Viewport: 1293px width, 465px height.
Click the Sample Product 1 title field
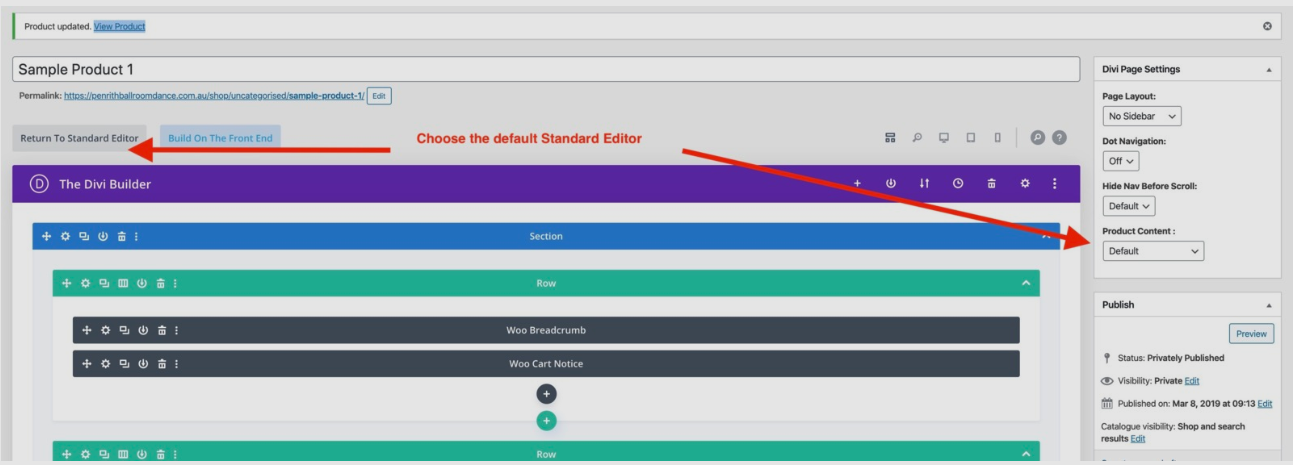click(546, 69)
